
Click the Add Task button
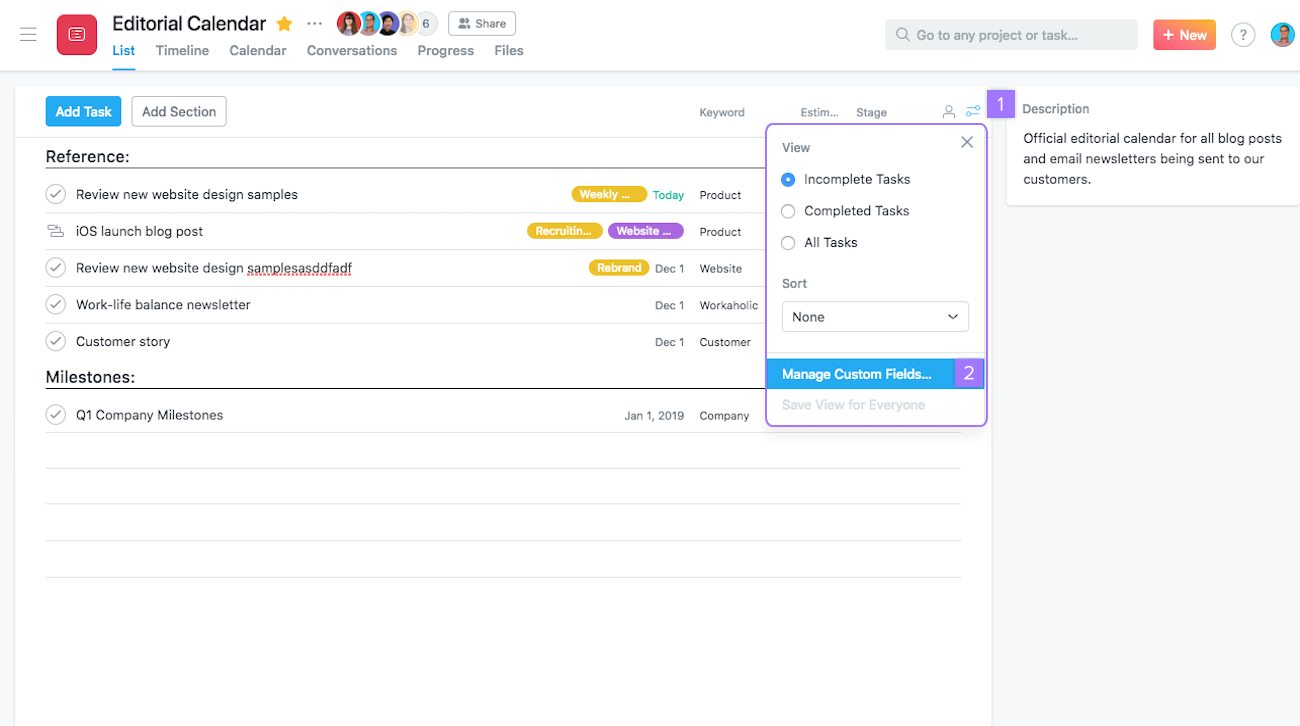[x=83, y=111]
